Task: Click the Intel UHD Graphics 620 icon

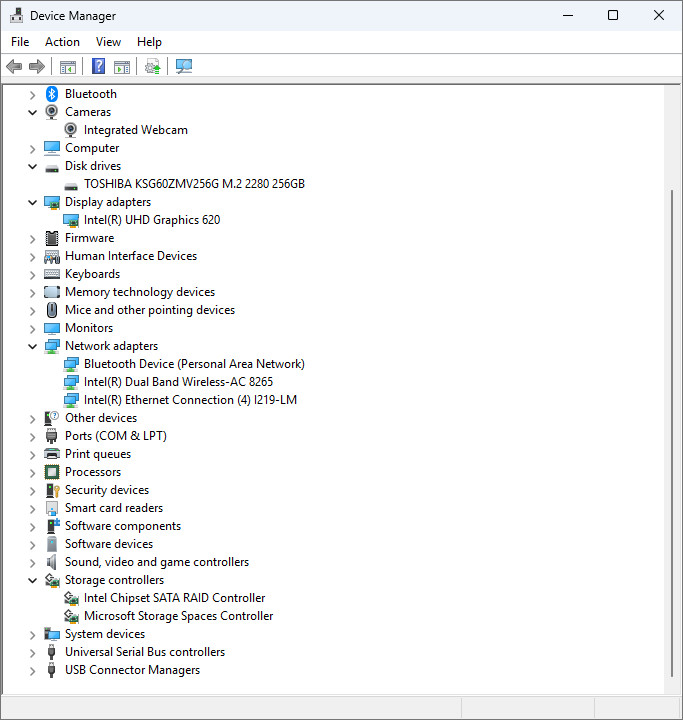Action: click(71, 220)
